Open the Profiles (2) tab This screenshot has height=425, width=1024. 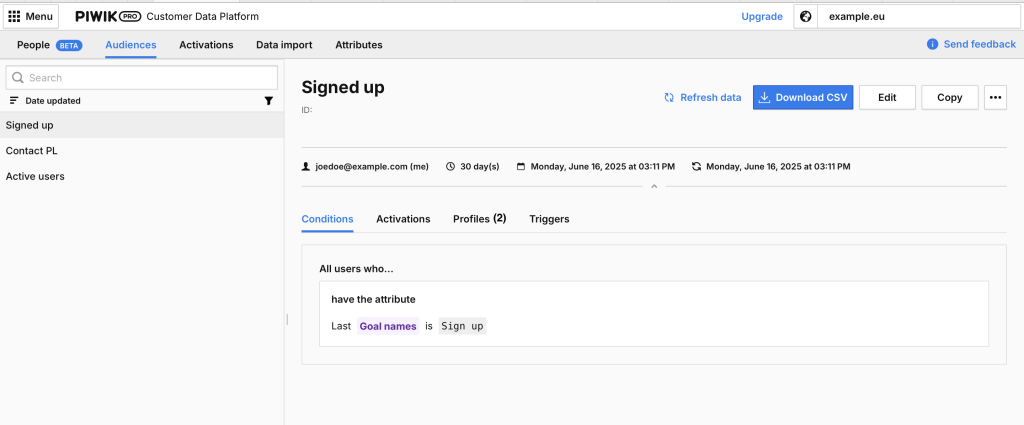click(x=479, y=219)
